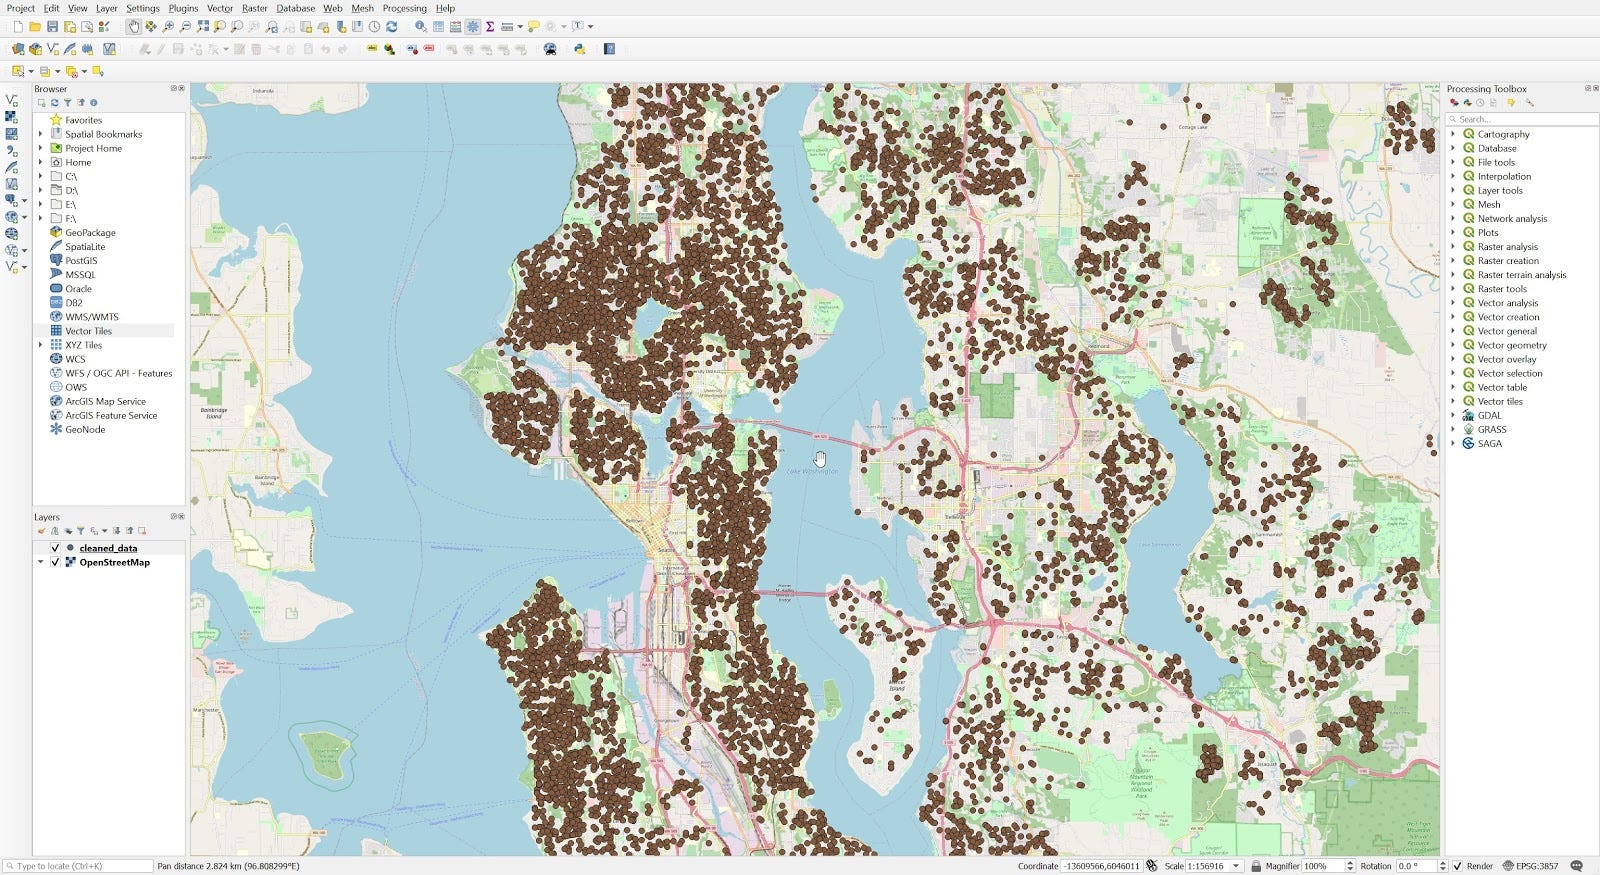Select the cleaned_data layer name
Image resolution: width=1600 pixels, height=875 pixels.
click(108, 548)
